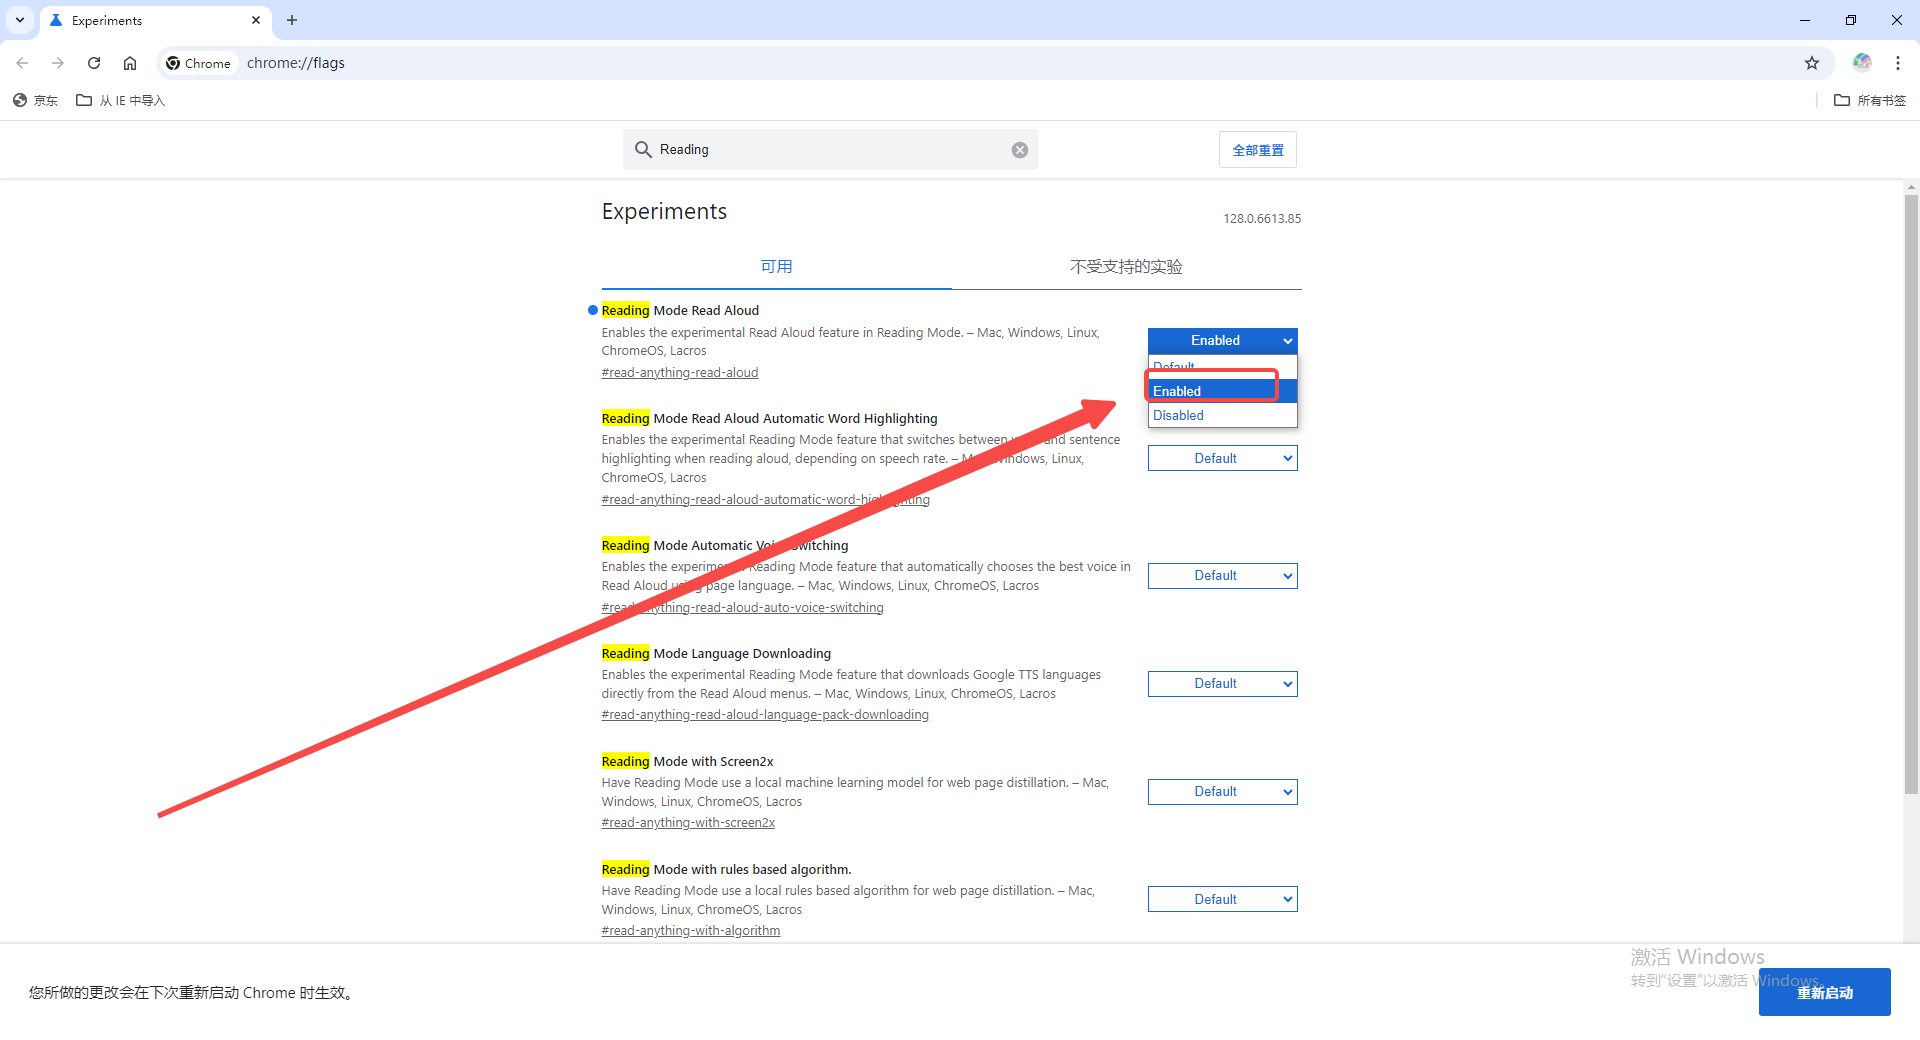Click Reading Mode with rules based algorithm title
This screenshot has width=1920, height=1040.
(x=726, y=870)
